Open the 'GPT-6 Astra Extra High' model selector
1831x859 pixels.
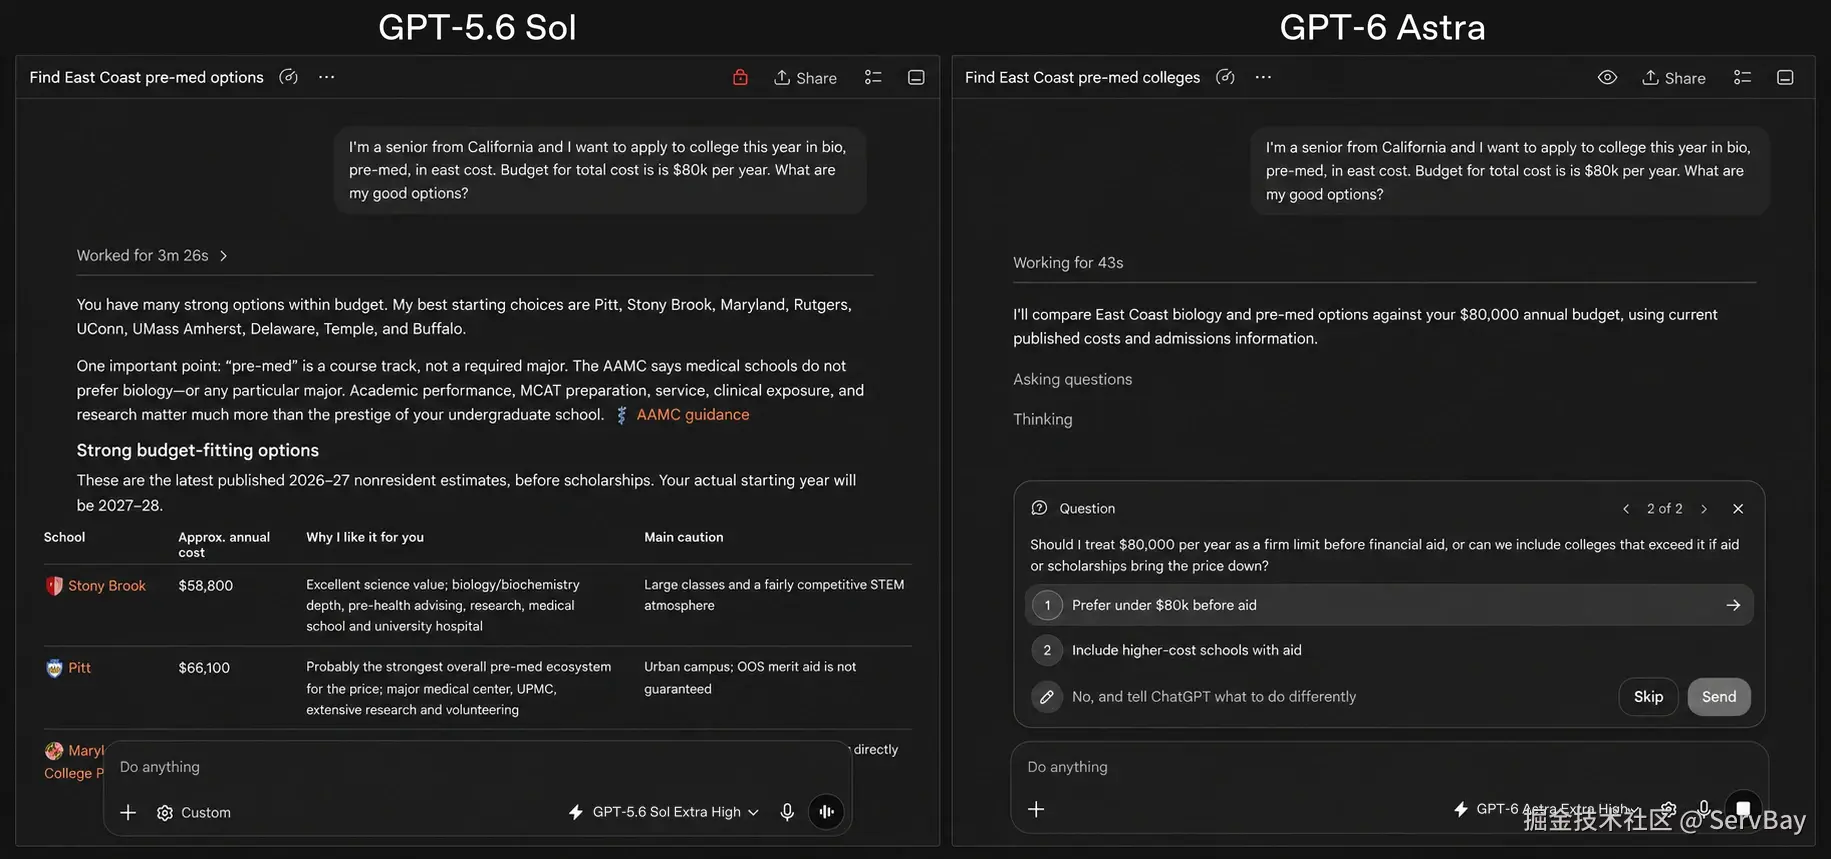point(1546,809)
